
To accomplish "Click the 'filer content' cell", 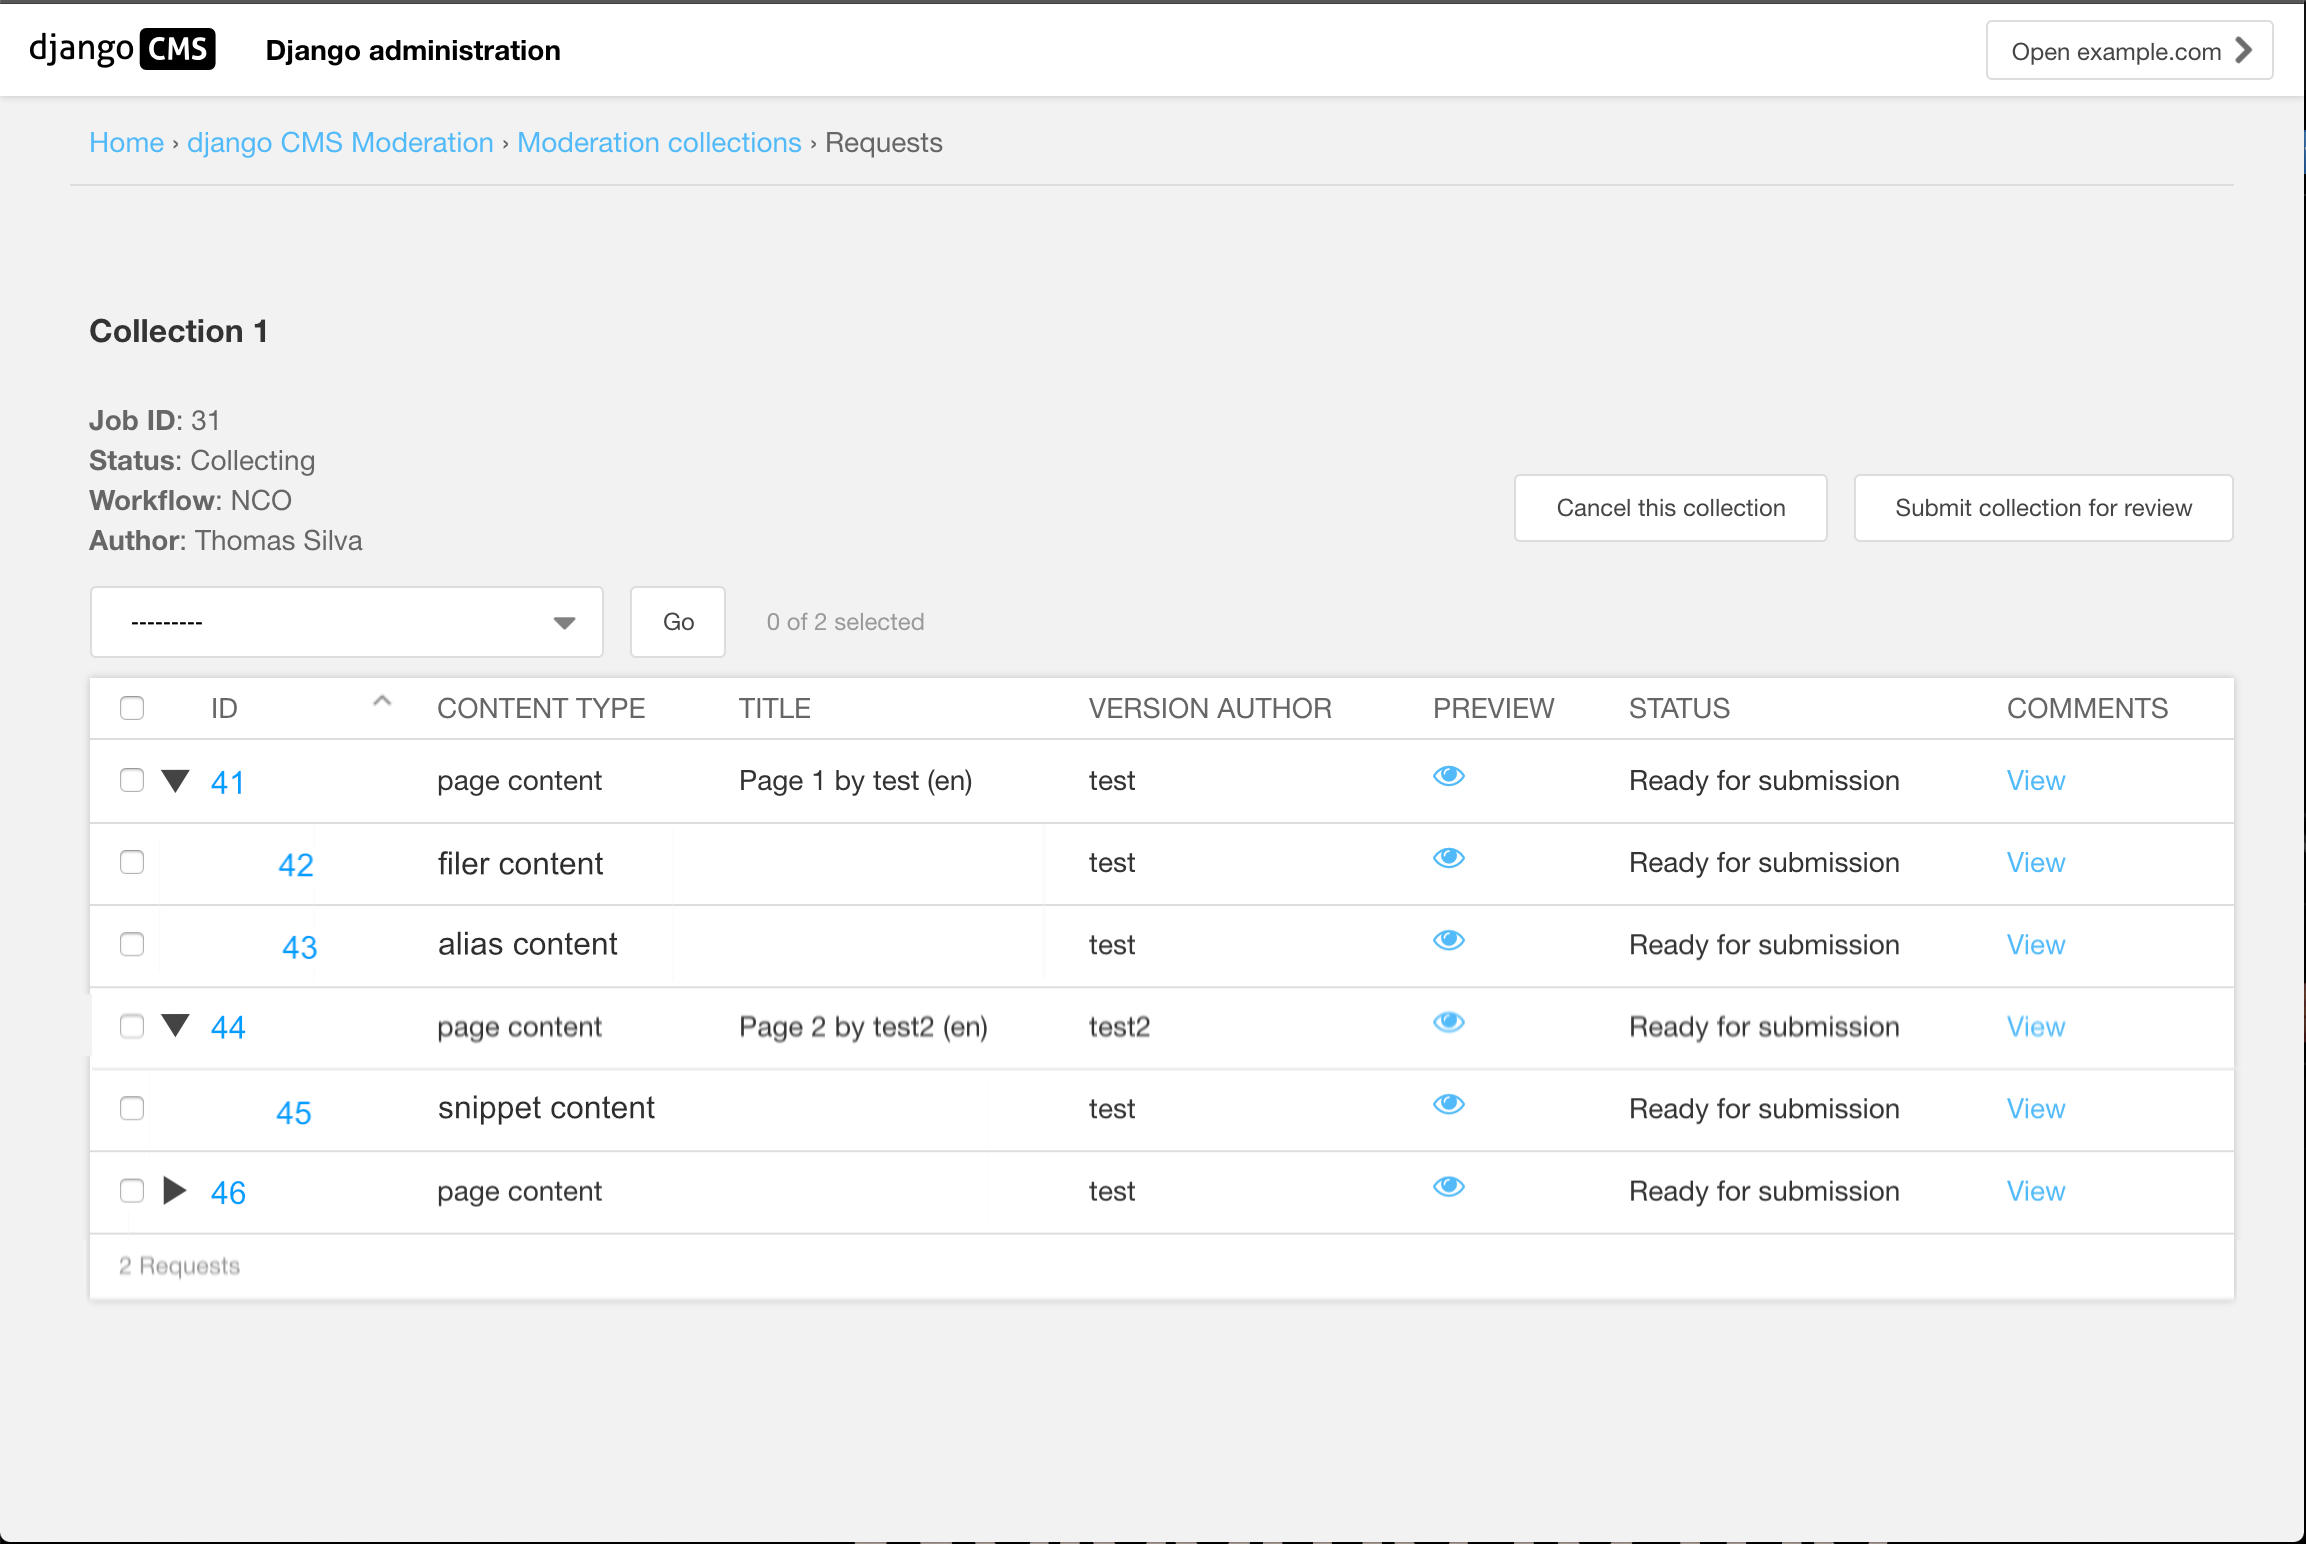I will point(520,863).
